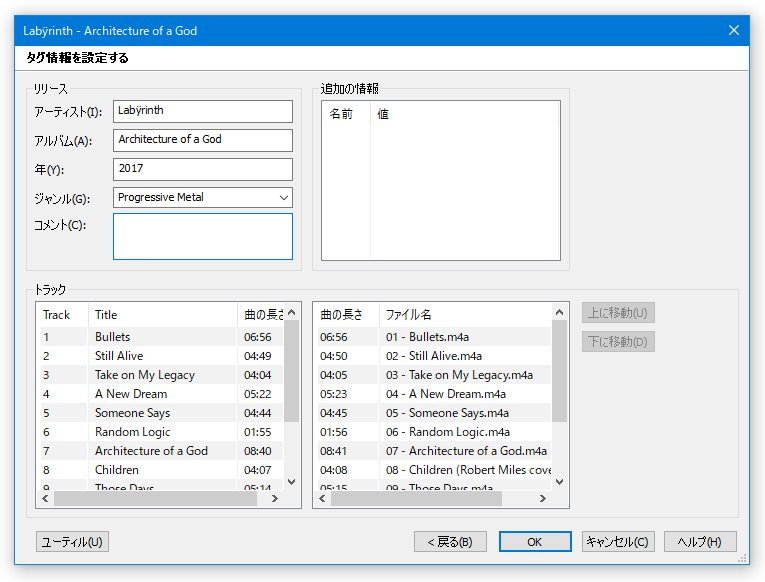Click the track list vertical scrollbar thumb
Screen dimensions: 765x582
(x=292, y=371)
